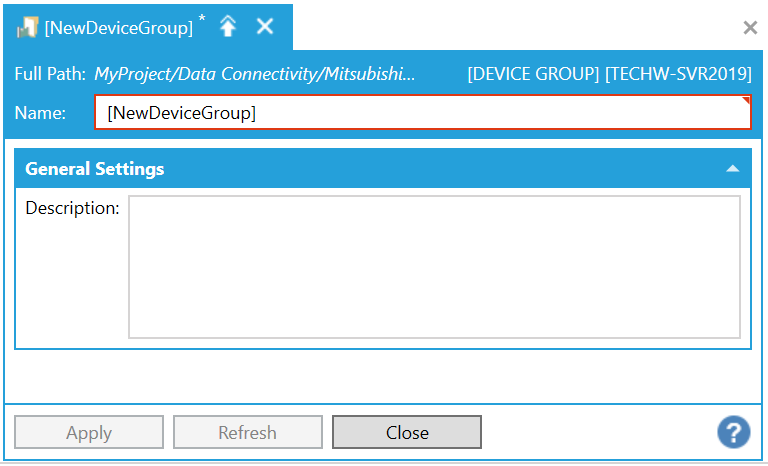This screenshot has height=466, width=768.
Task: Collapse General Settings using the white arrow
Action: (x=733, y=169)
